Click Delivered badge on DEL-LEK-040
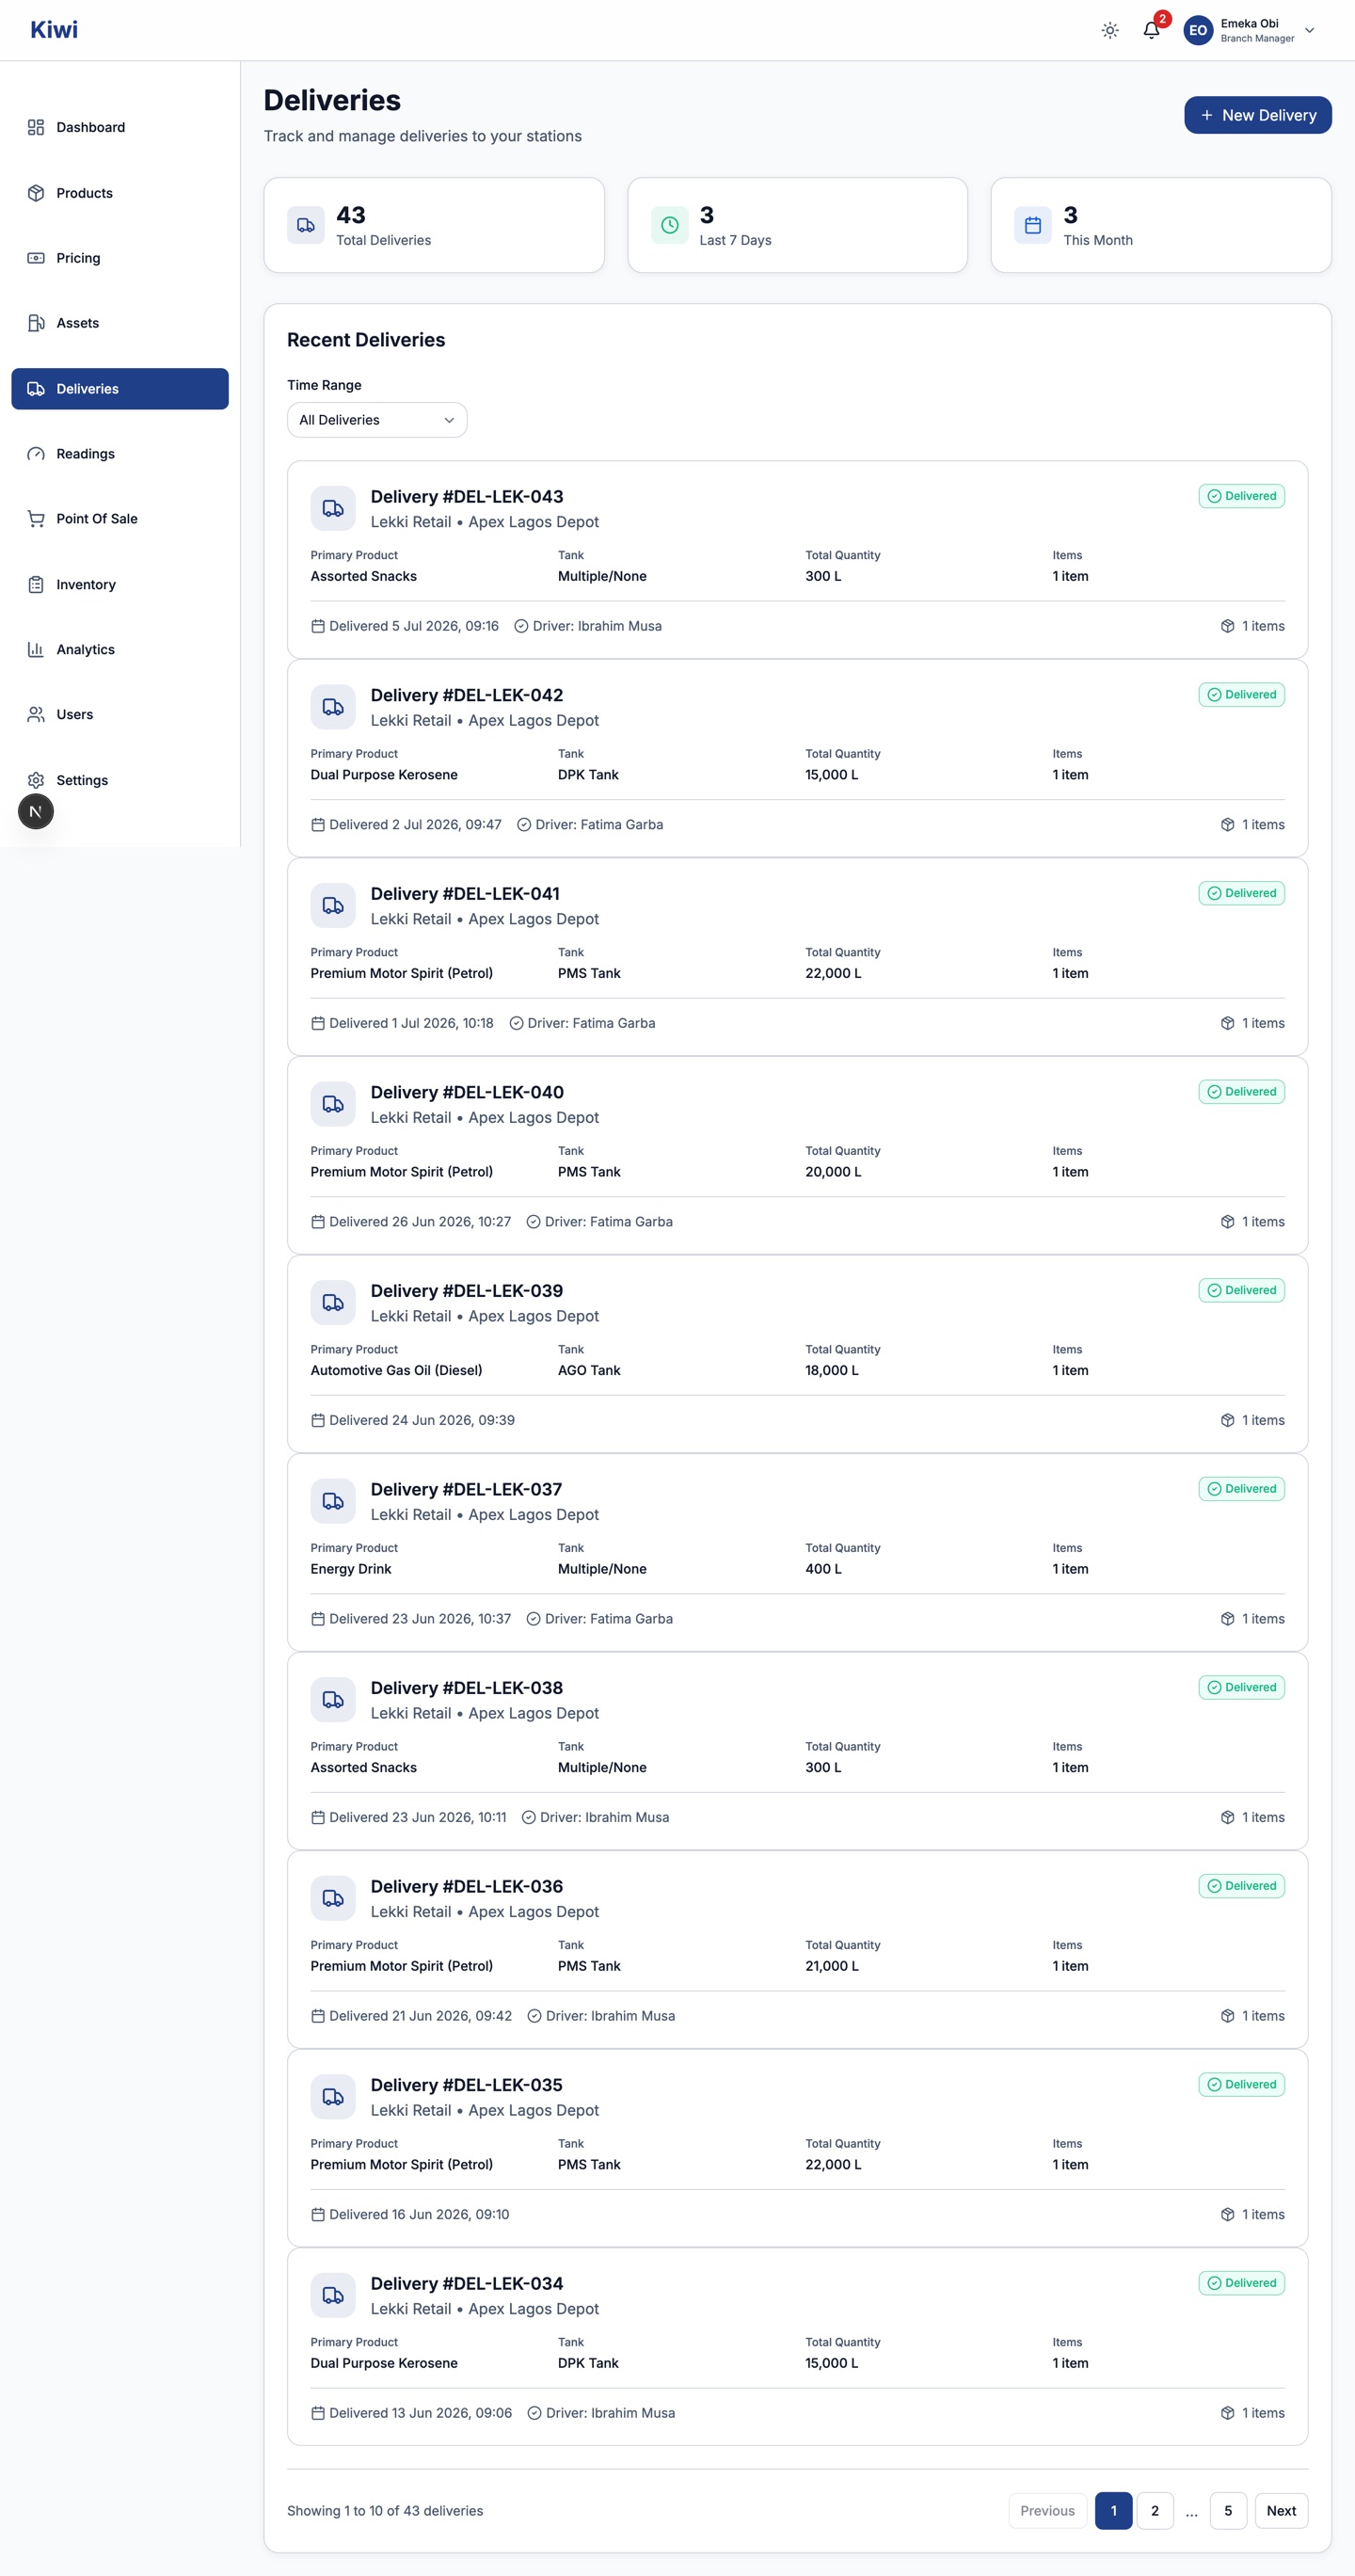Screen dimensions: 1355x2576 1241,1092
